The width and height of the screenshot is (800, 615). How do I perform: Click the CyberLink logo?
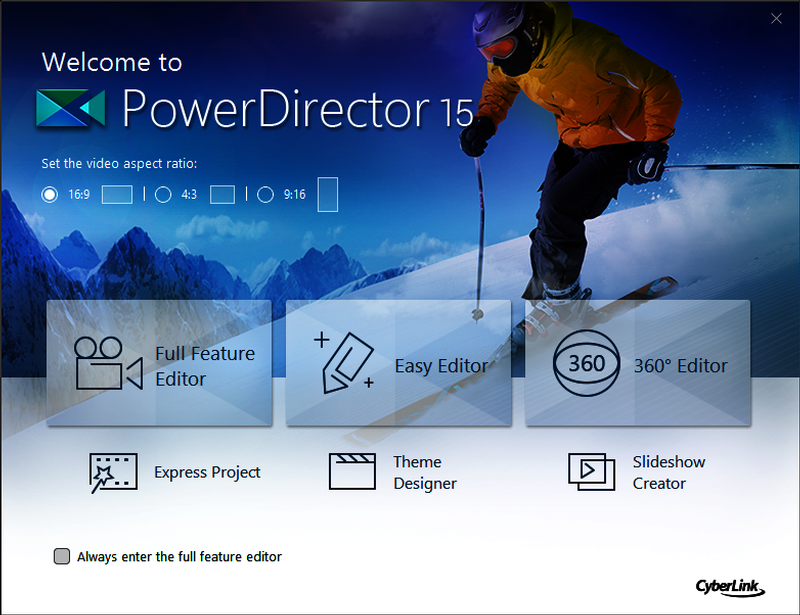(730, 587)
